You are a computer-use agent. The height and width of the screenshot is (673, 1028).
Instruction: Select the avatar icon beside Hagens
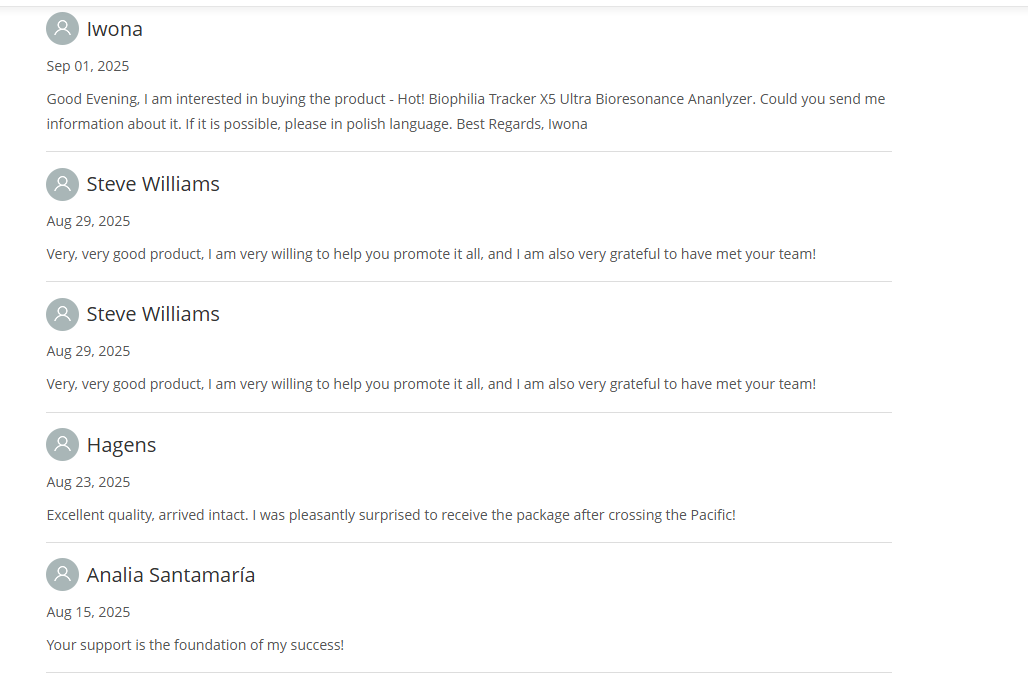click(62, 445)
